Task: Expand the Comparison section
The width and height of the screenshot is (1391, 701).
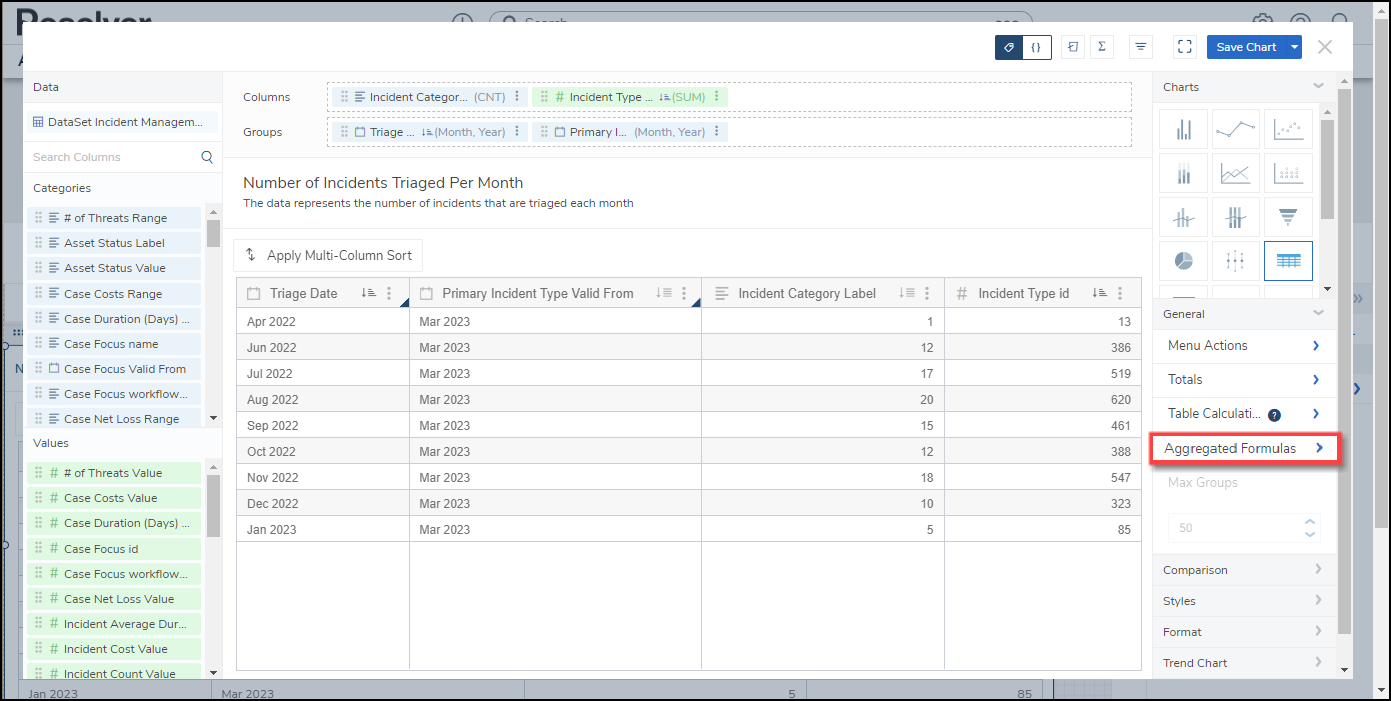Action: coord(1242,570)
